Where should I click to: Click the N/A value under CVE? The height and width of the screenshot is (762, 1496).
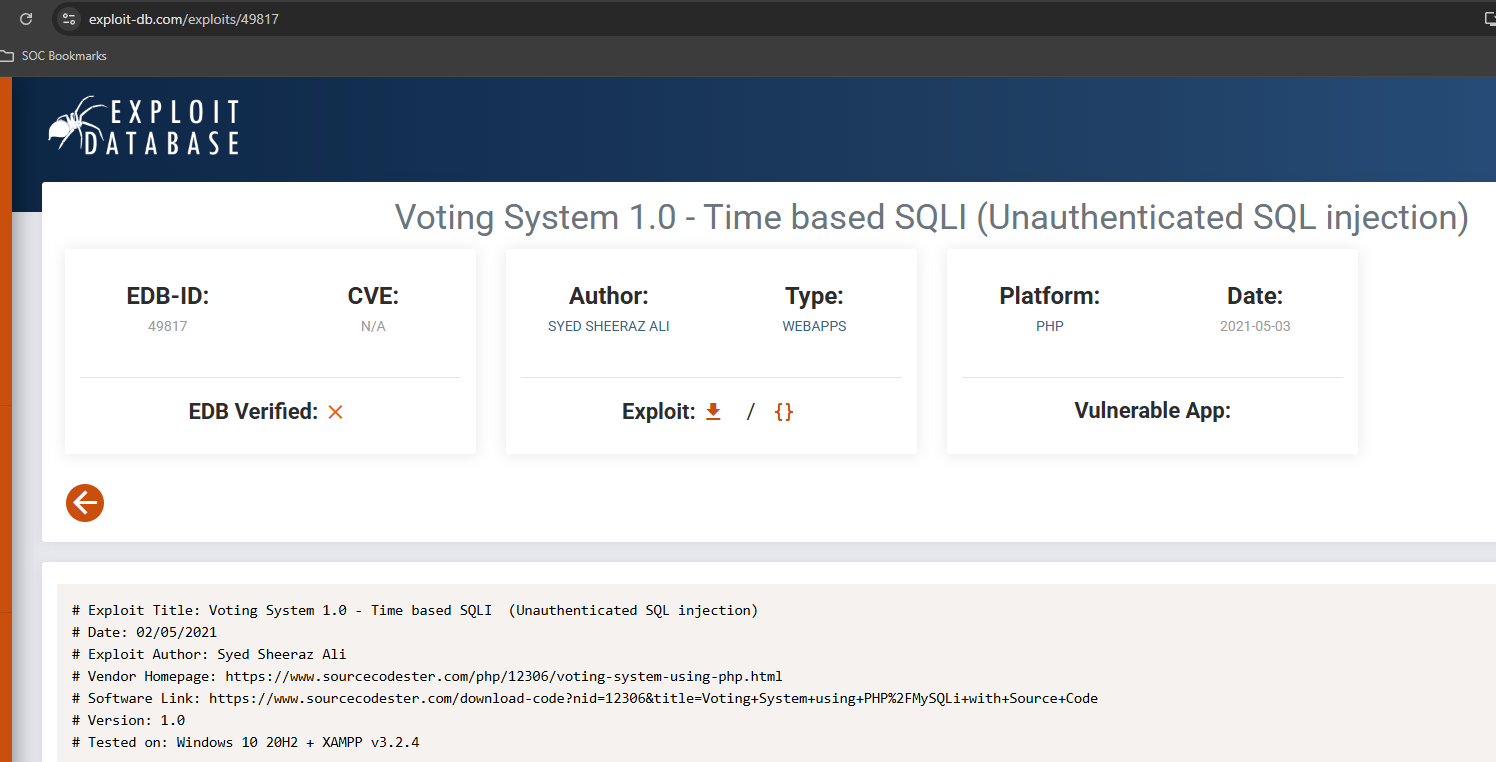point(373,326)
